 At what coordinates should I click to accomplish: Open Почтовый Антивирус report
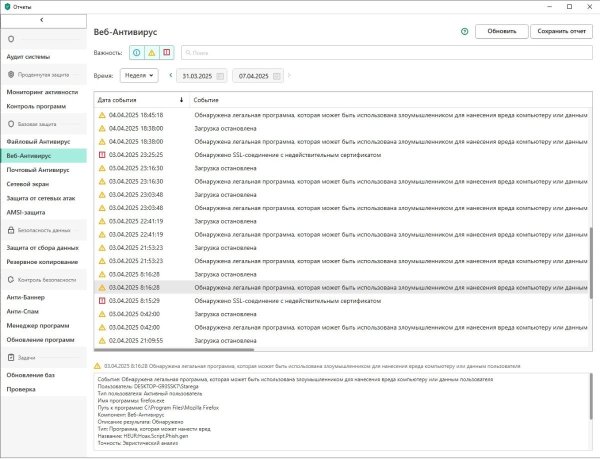click(38, 170)
